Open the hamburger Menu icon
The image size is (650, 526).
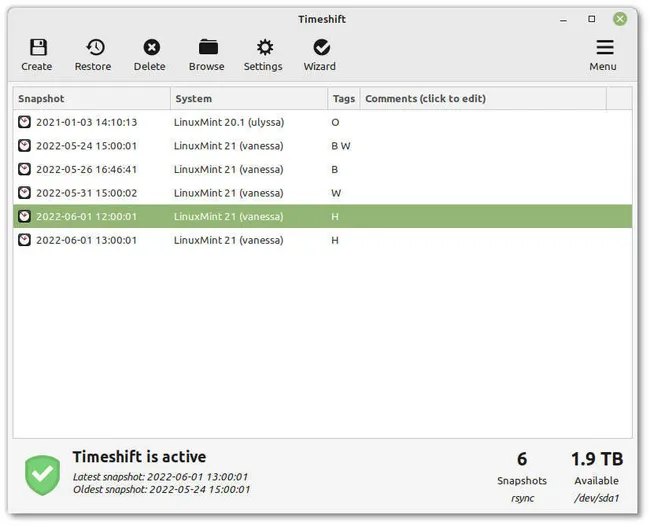[604, 47]
